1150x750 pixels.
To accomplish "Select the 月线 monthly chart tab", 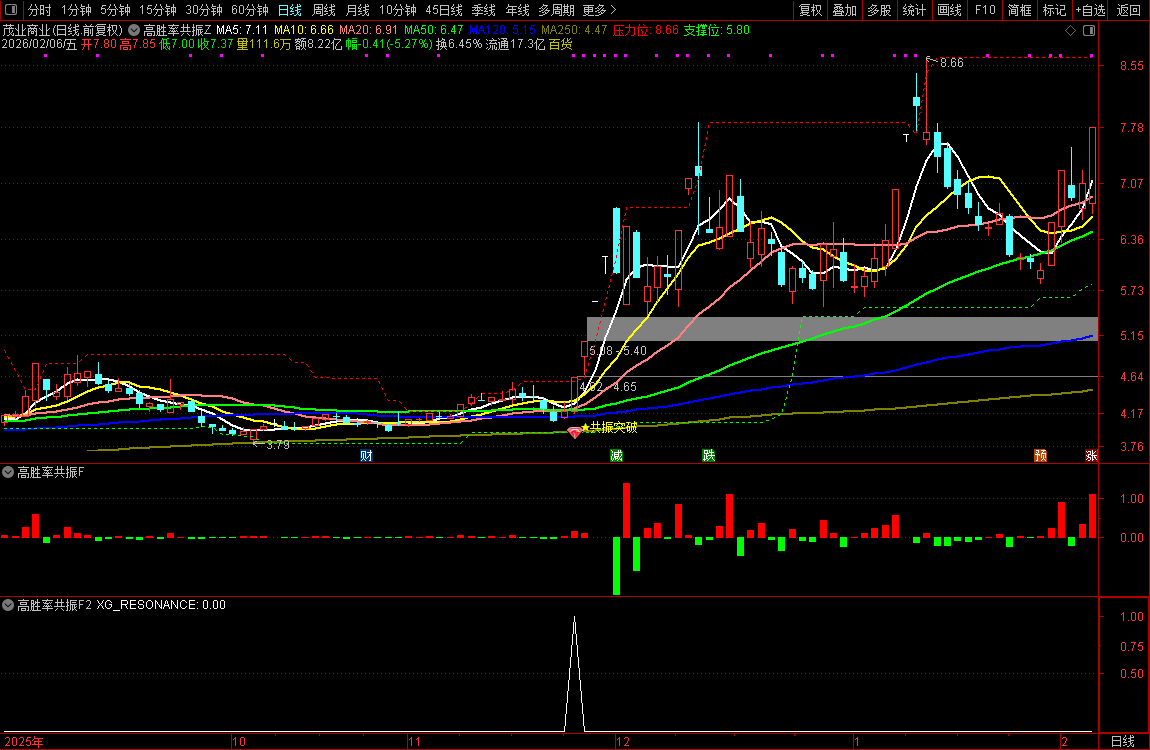I will coord(357,10).
